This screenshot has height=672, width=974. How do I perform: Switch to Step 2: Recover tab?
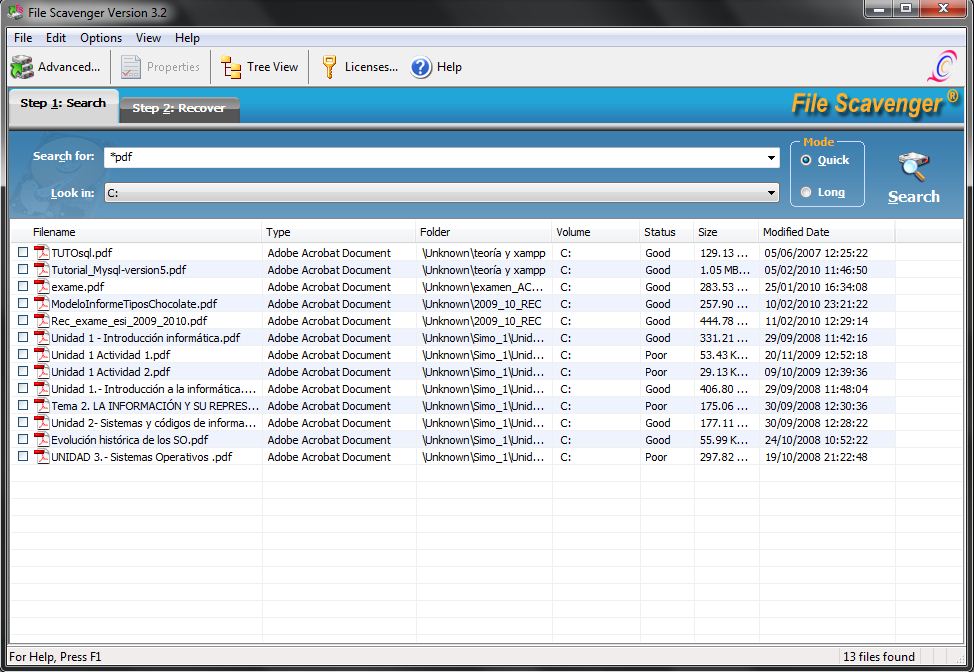click(179, 108)
